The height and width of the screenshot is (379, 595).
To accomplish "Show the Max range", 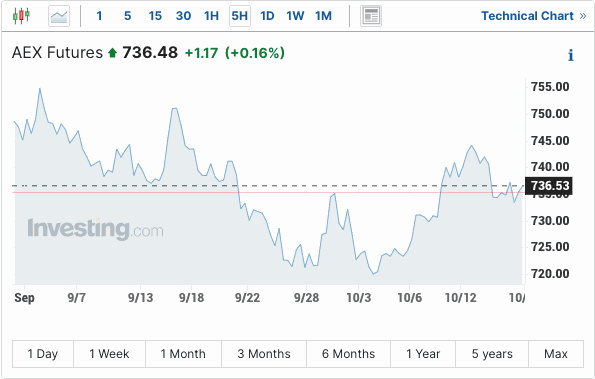I will [x=556, y=354].
